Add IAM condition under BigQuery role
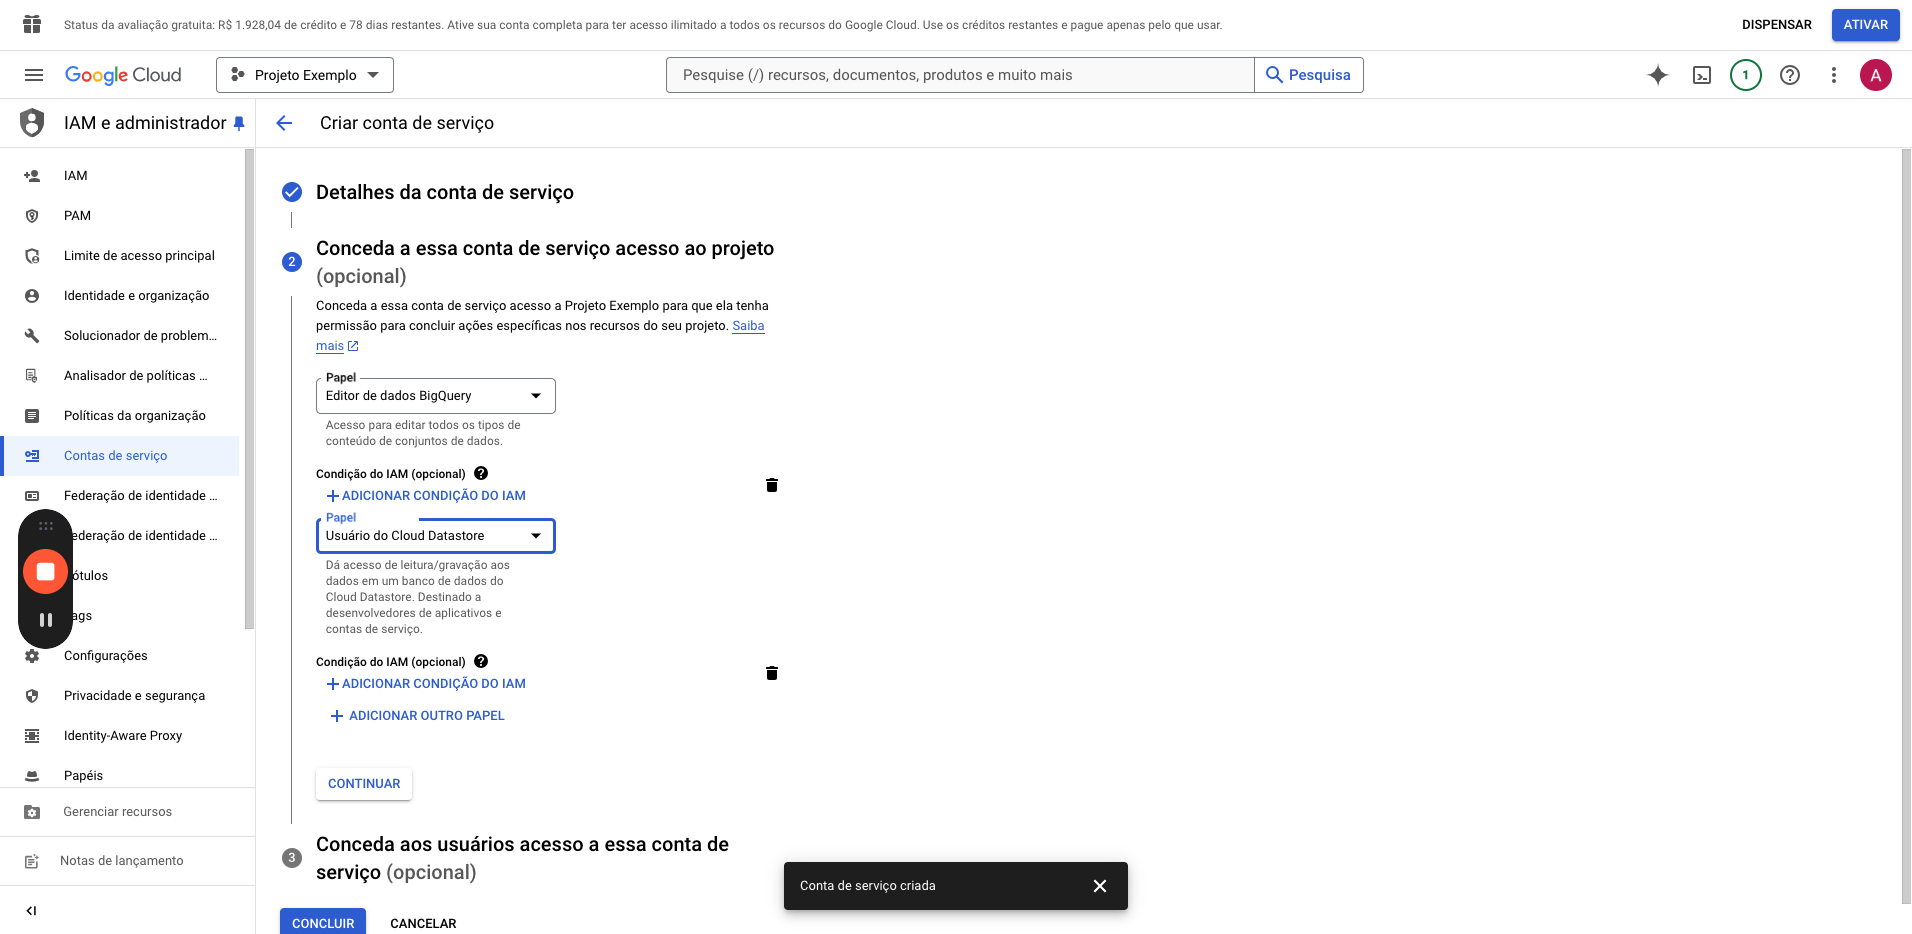This screenshot has width=1912, height=934. 426,496
